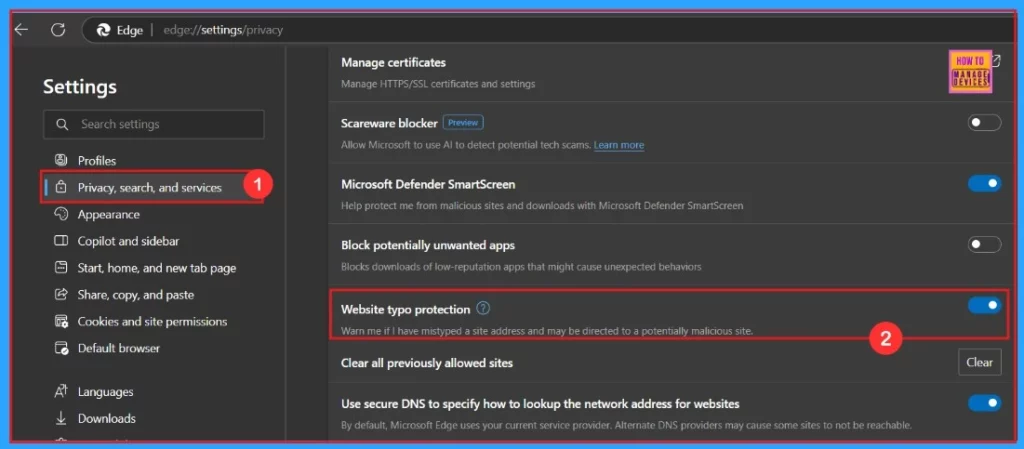The image size is (1024, 449).
Task: Click Clear button for previously allowed sites
Action: 980,362
